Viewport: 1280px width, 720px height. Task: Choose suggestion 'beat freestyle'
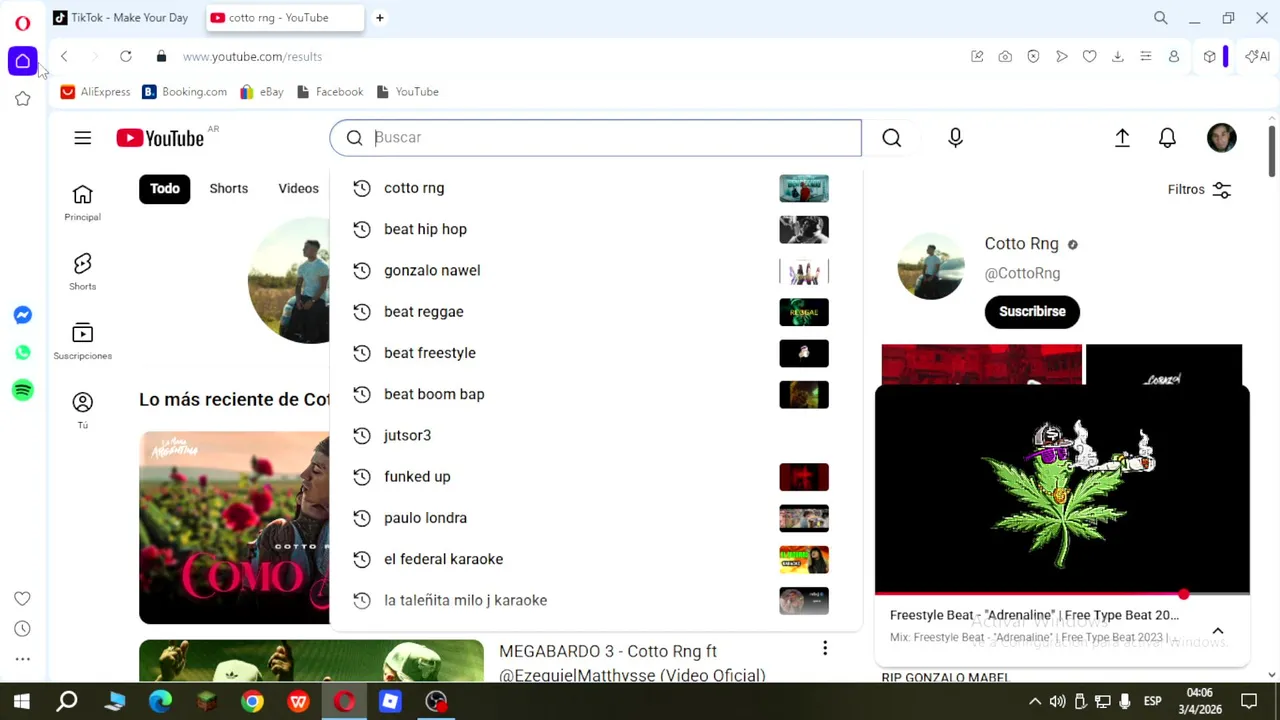pyautogui.click(x=595, y=353)
